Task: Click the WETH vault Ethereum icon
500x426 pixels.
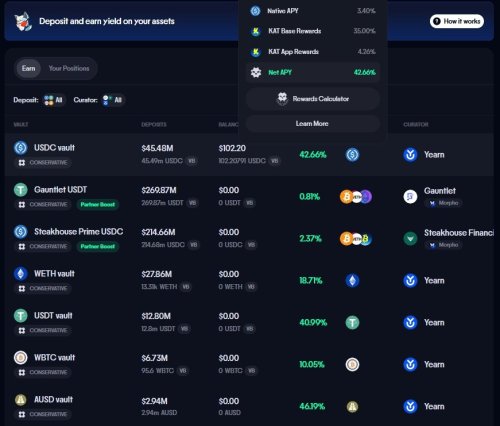Action: point(20,274)
